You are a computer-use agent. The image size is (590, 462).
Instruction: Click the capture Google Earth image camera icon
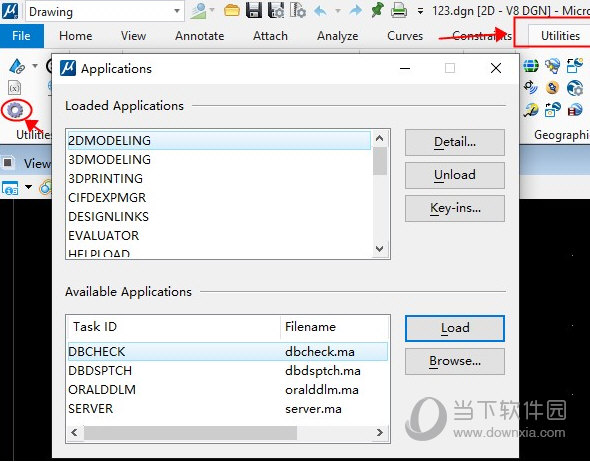(x=552, y=110)
